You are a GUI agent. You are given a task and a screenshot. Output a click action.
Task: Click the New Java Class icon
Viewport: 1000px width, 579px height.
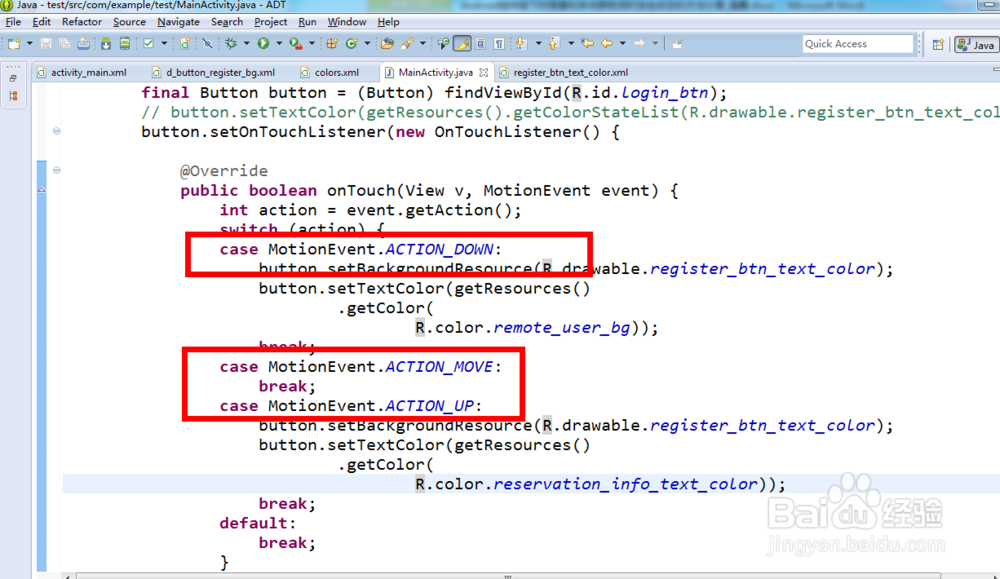351,43
